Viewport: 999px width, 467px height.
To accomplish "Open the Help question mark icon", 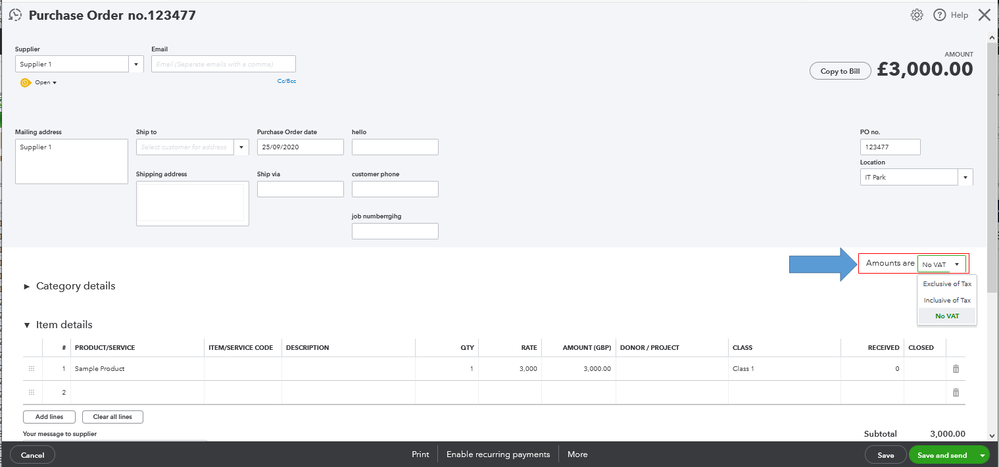I will 939,15.
